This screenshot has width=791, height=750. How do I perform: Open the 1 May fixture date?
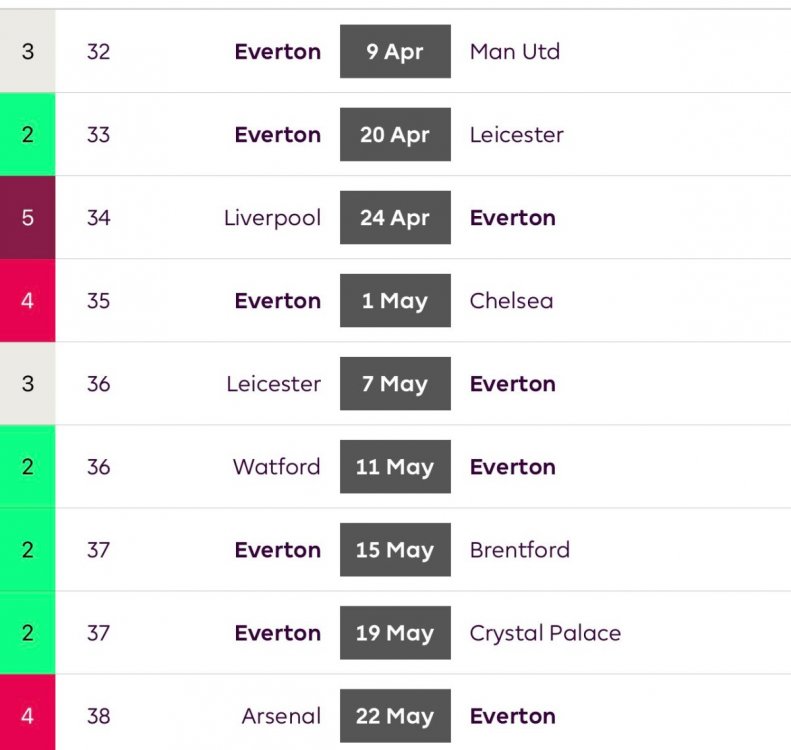(395, 301)
